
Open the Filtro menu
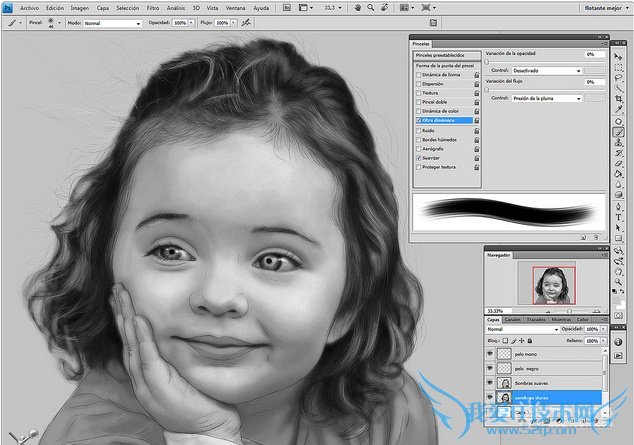pos(152,8)
